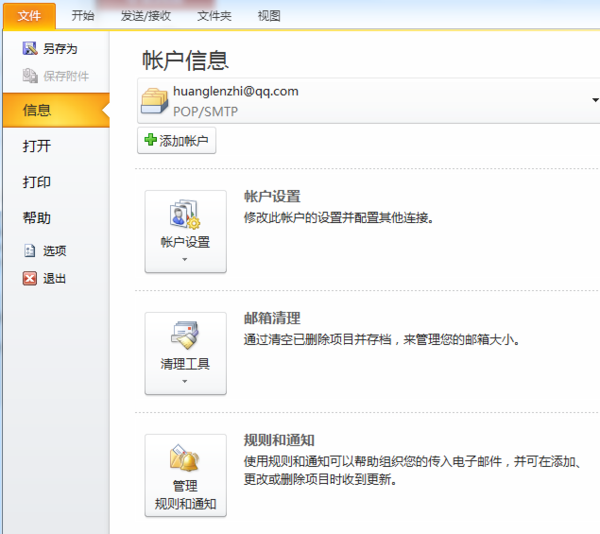The height and width of the screenshot is (534, 600).
Task: Choose 另存为 label in sidebar
Action: [x=60, y=49]
